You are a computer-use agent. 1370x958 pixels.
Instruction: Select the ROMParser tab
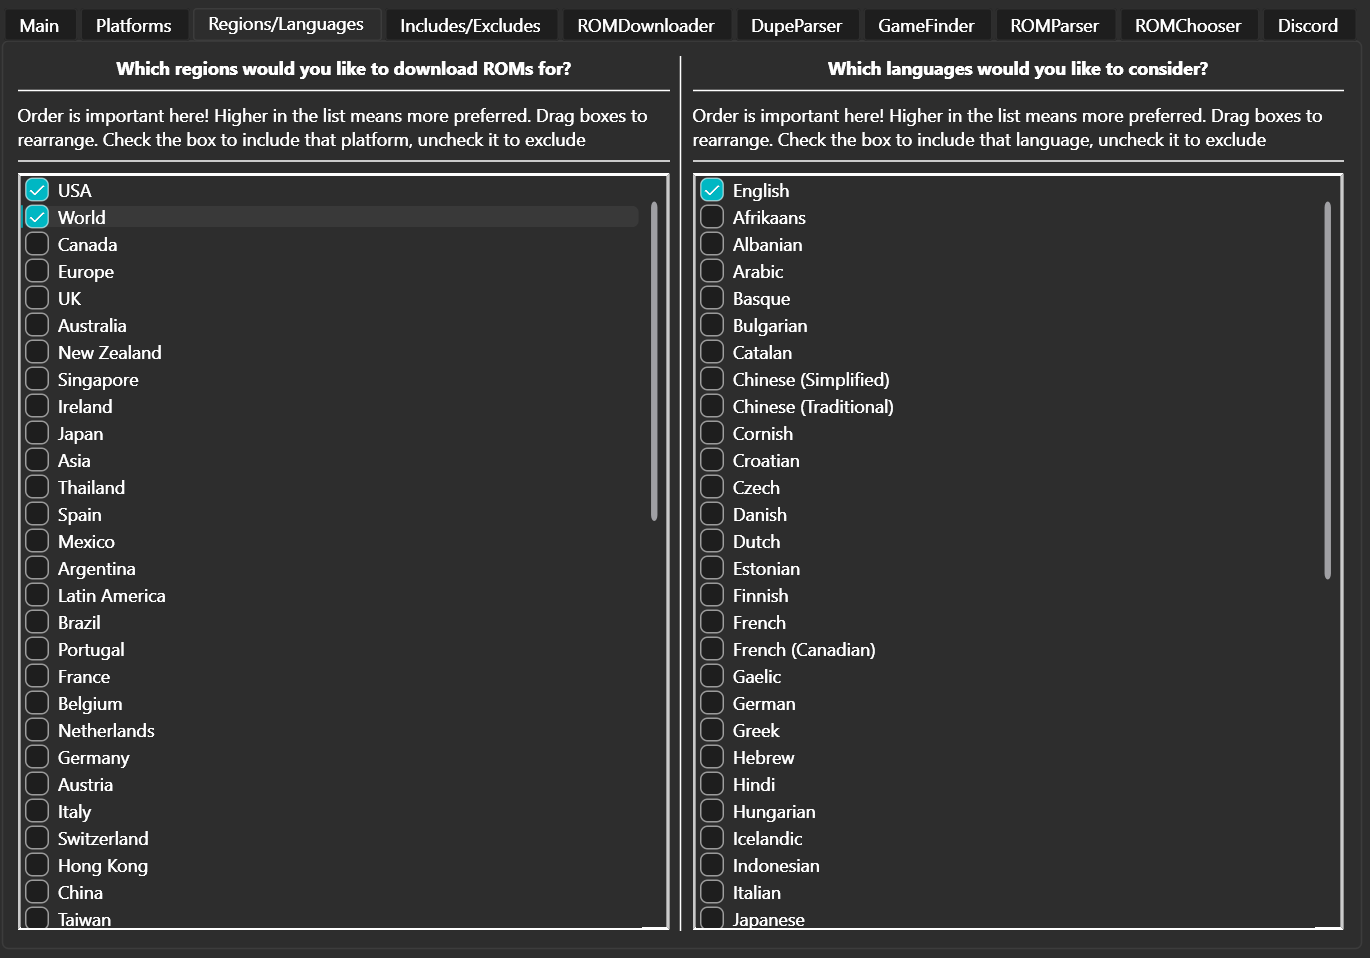tap(1054, 25)
